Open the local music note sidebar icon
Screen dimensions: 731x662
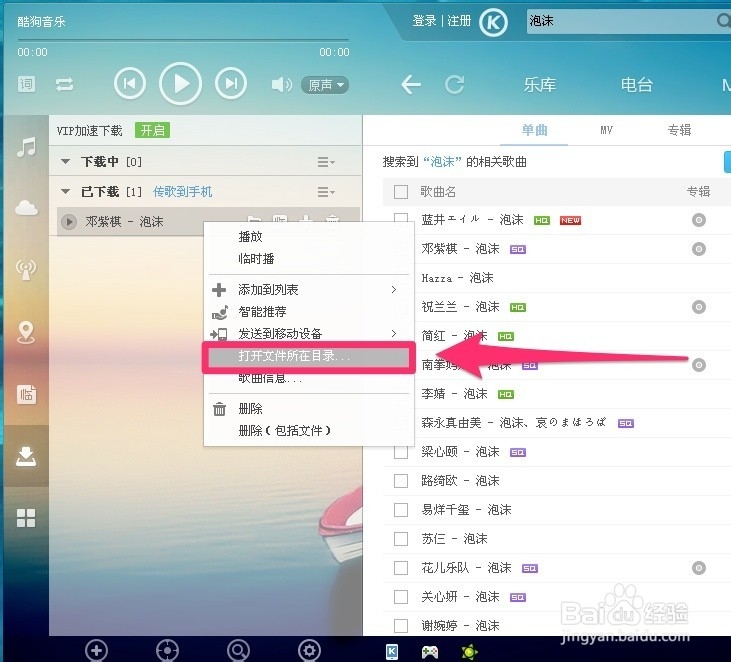(26, 147)
